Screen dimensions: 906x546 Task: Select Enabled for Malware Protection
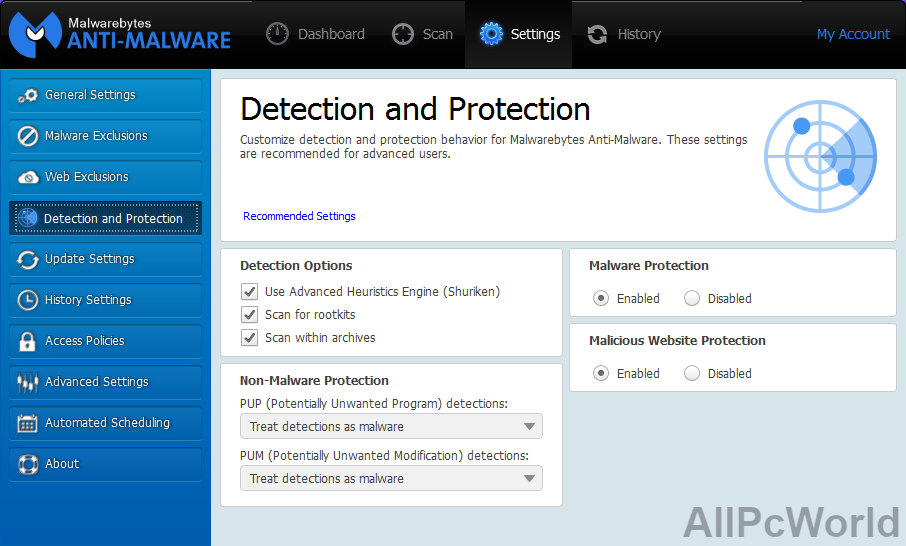(601, 299)
